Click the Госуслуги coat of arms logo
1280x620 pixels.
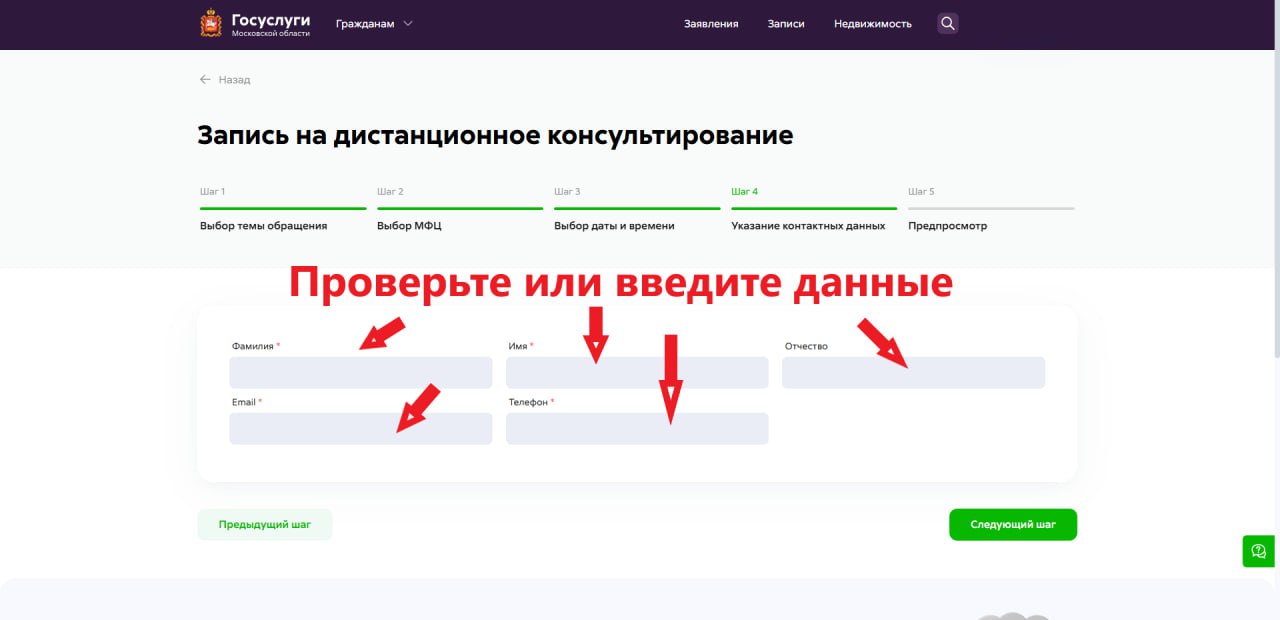click(211, 24)
